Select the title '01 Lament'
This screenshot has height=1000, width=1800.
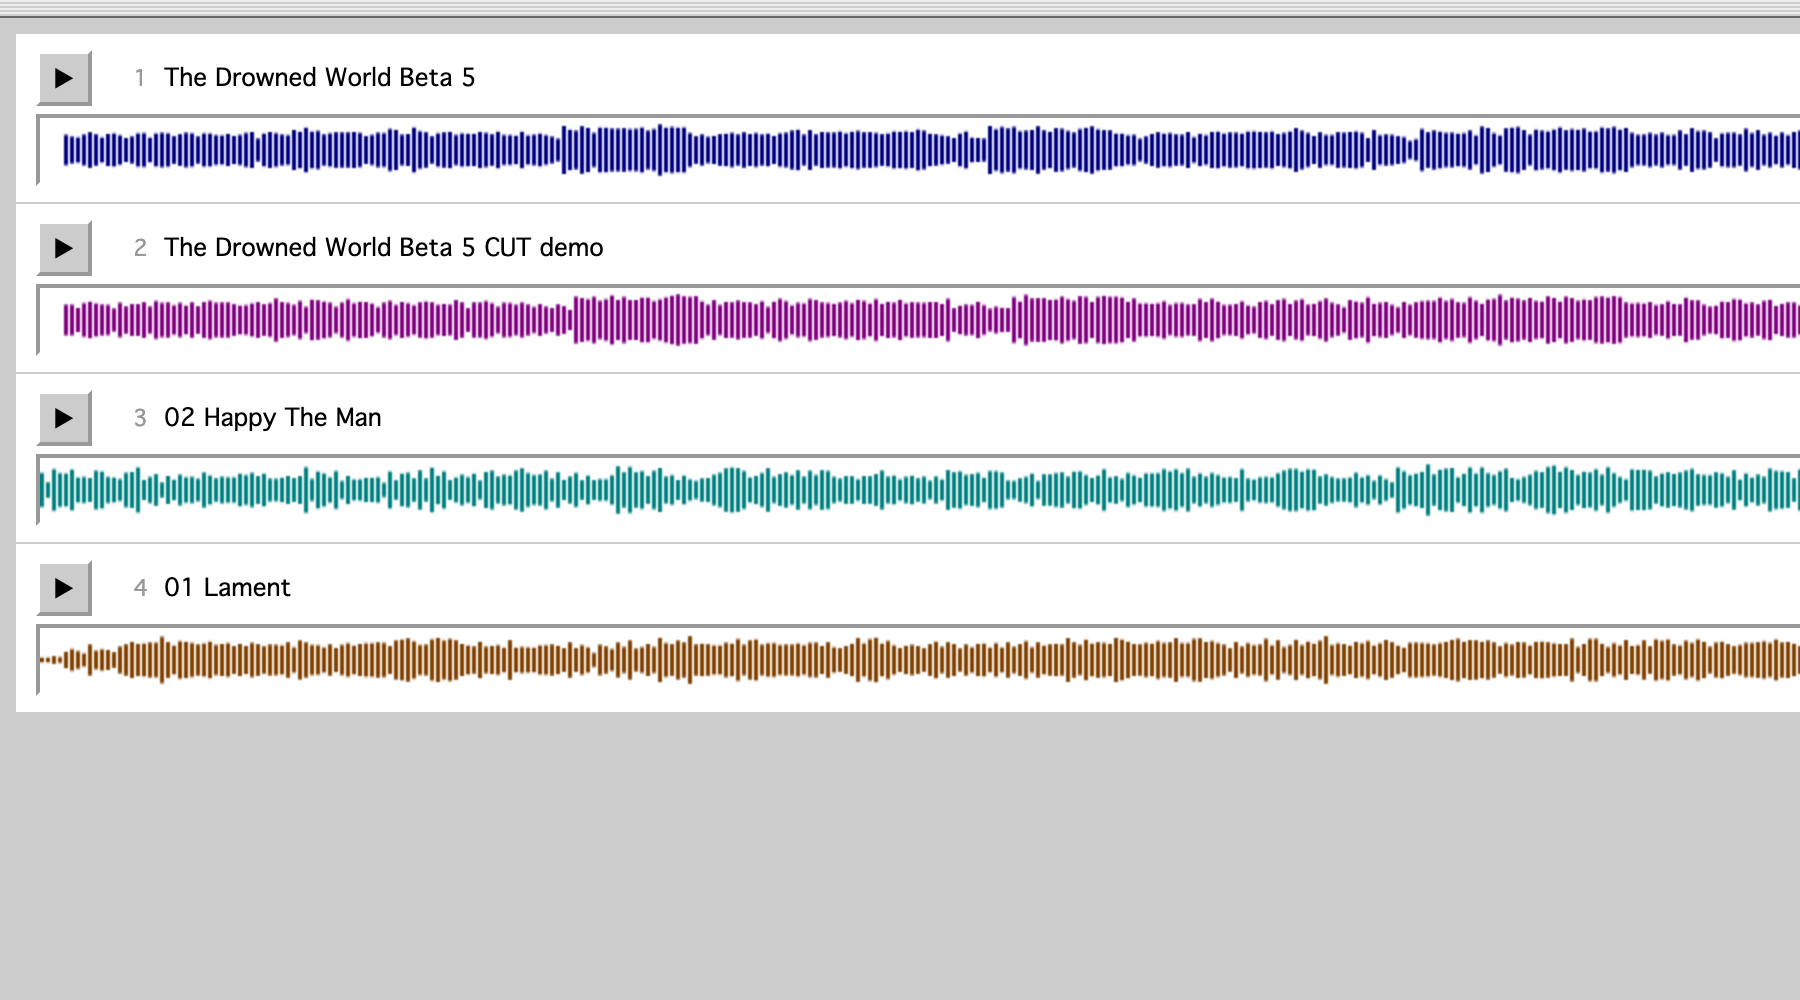click(227, 588)
